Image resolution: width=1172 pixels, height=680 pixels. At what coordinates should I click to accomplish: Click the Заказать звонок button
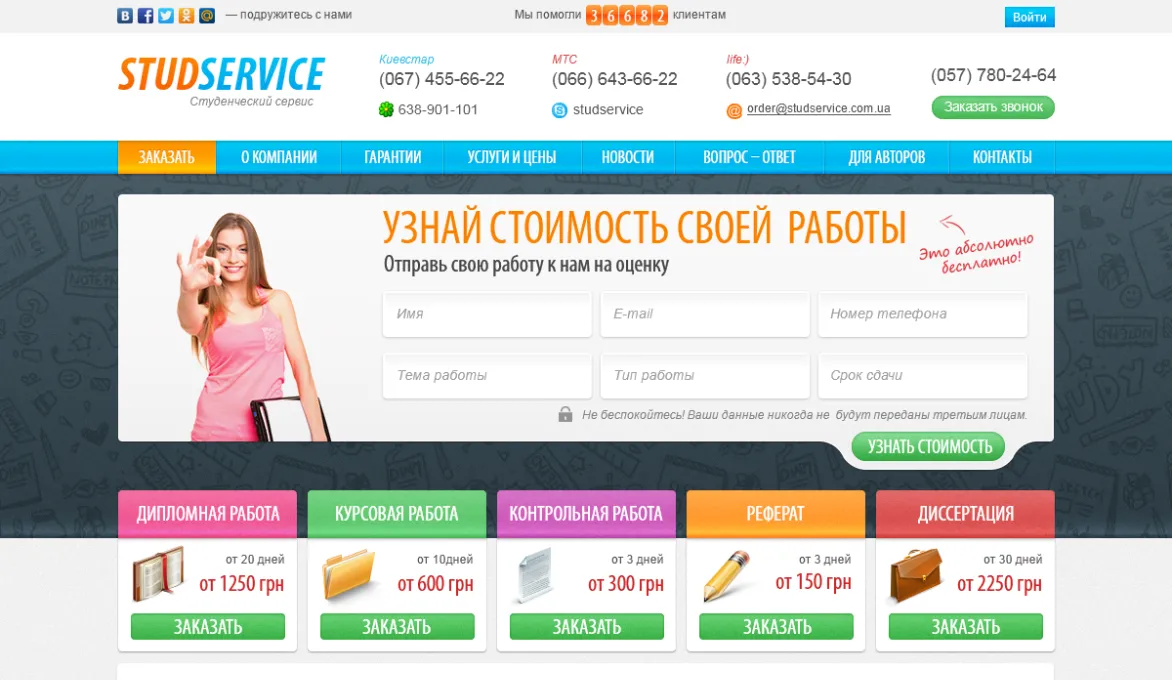993,107
